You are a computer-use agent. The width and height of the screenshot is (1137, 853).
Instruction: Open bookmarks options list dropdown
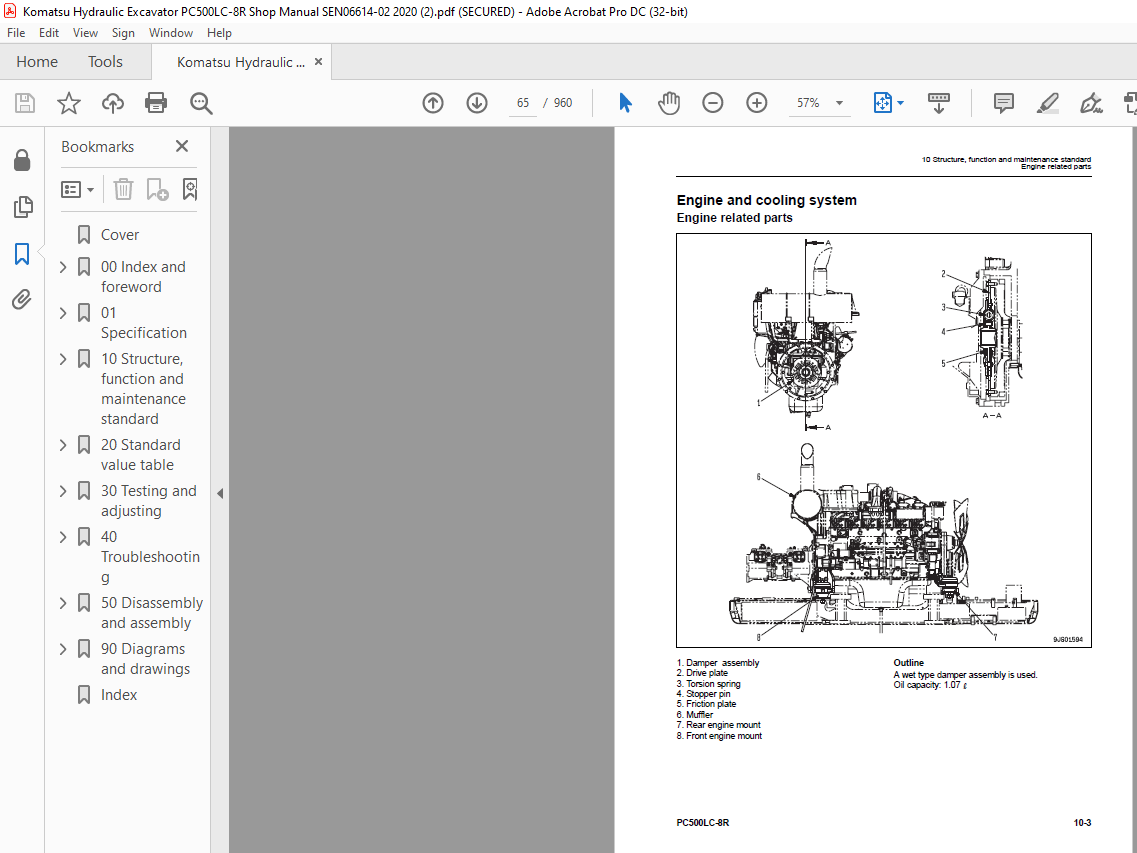78,189
